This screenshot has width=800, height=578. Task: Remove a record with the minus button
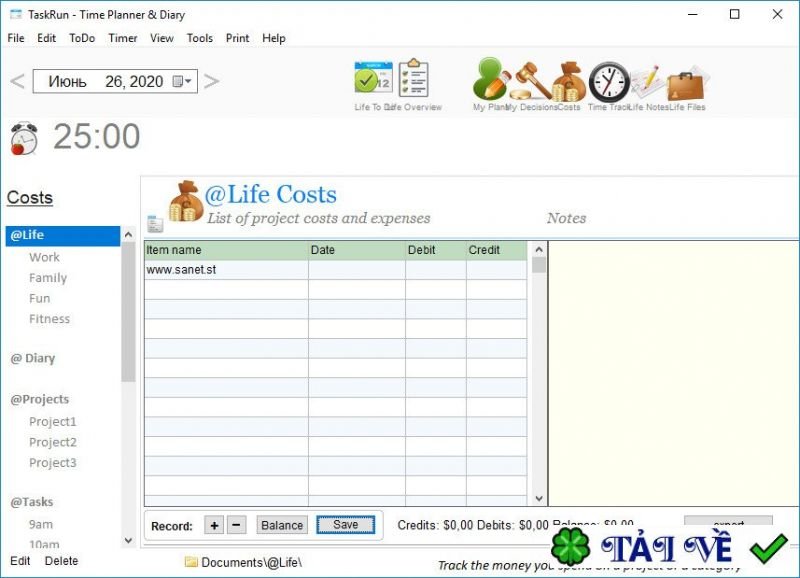click(236, 525)
